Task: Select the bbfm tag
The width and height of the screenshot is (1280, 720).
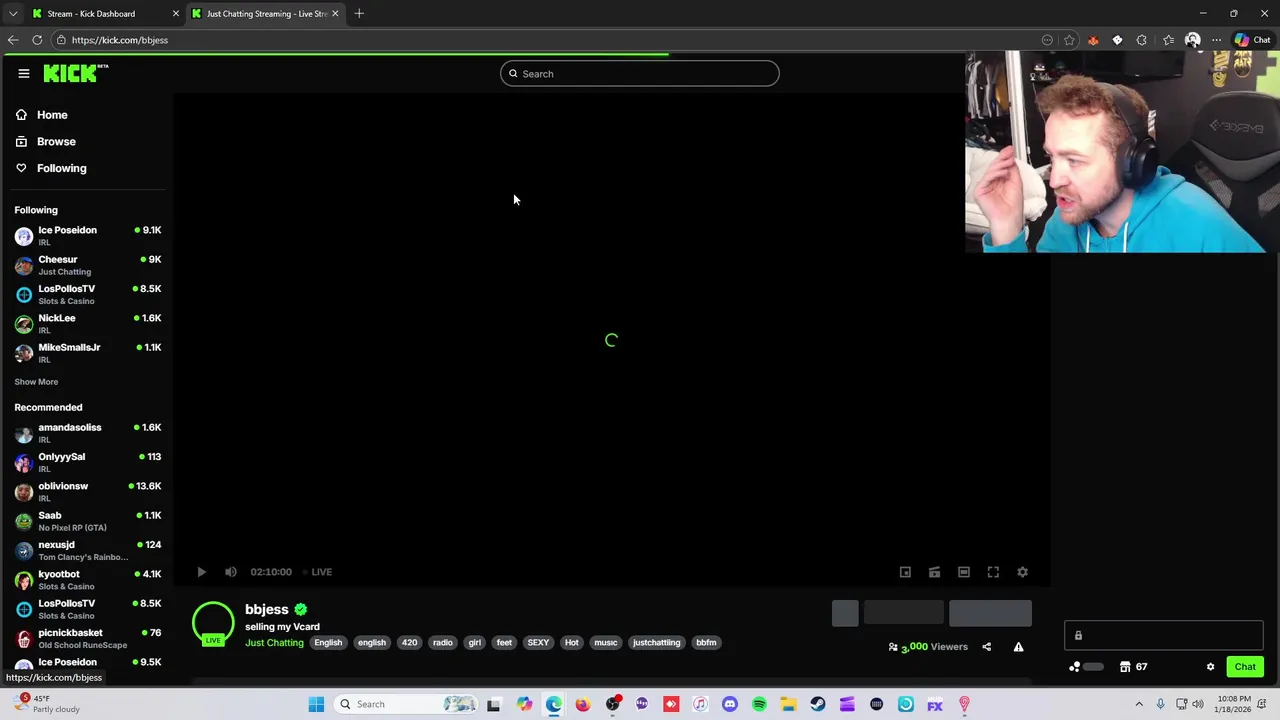Action: click(x=706, y=643)
